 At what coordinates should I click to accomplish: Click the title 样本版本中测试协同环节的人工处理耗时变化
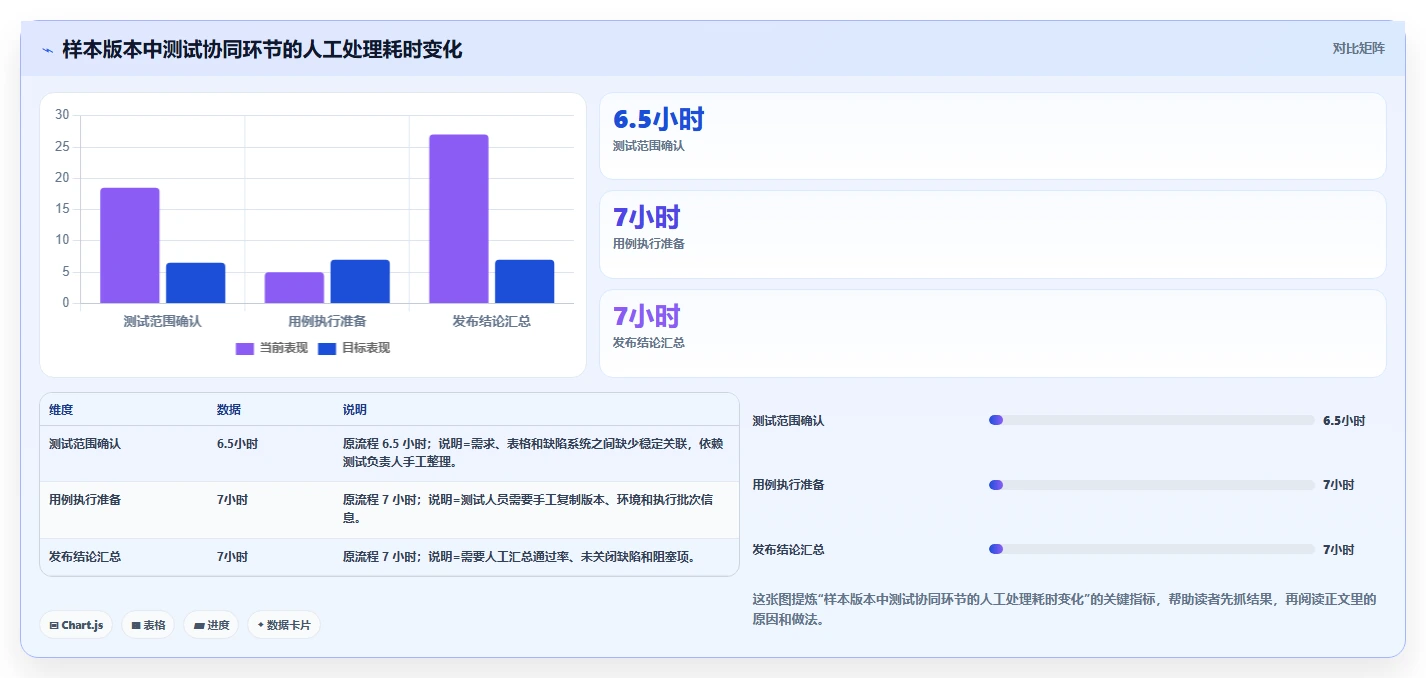[262, 50]
